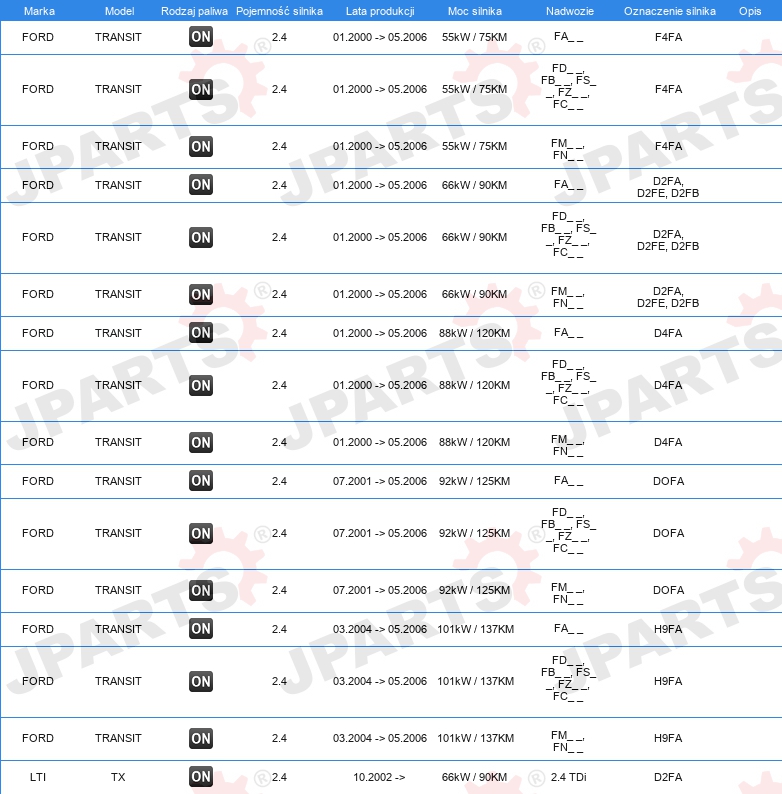
Task: Click F4FA engine code in the 55kW FM__ row
Action: pos(668,146)
